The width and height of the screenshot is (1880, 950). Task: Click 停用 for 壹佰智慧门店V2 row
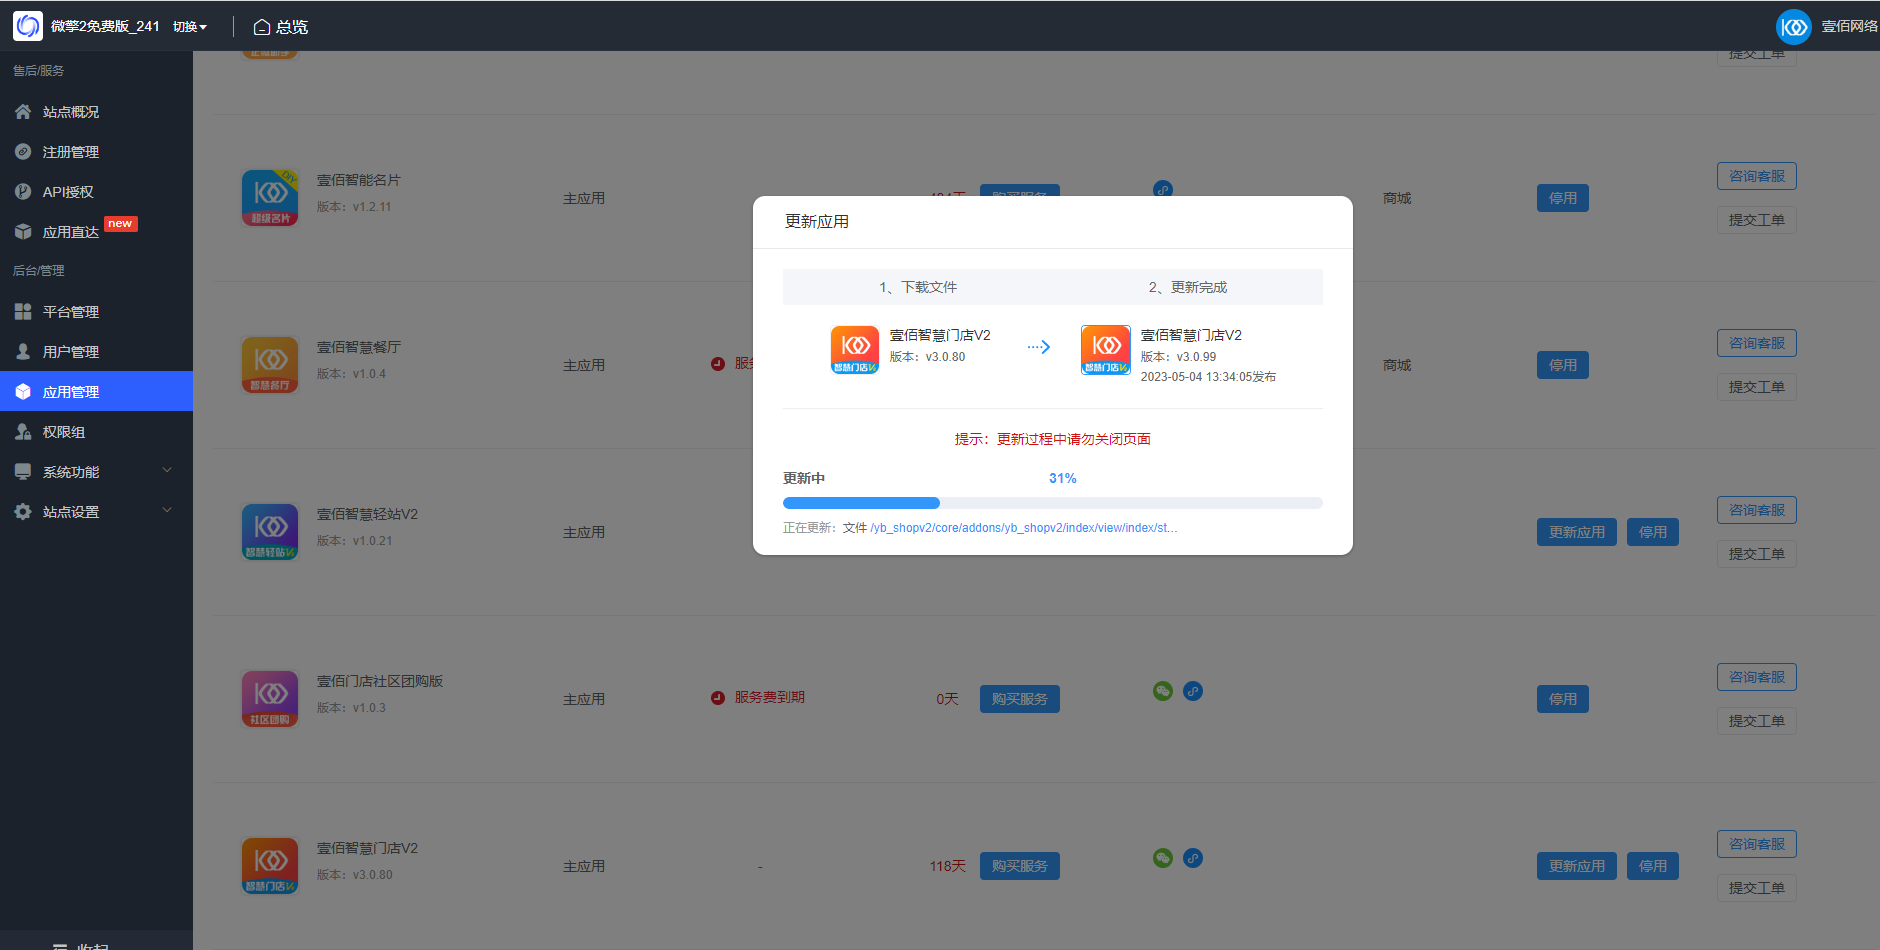pos(1653,866)
